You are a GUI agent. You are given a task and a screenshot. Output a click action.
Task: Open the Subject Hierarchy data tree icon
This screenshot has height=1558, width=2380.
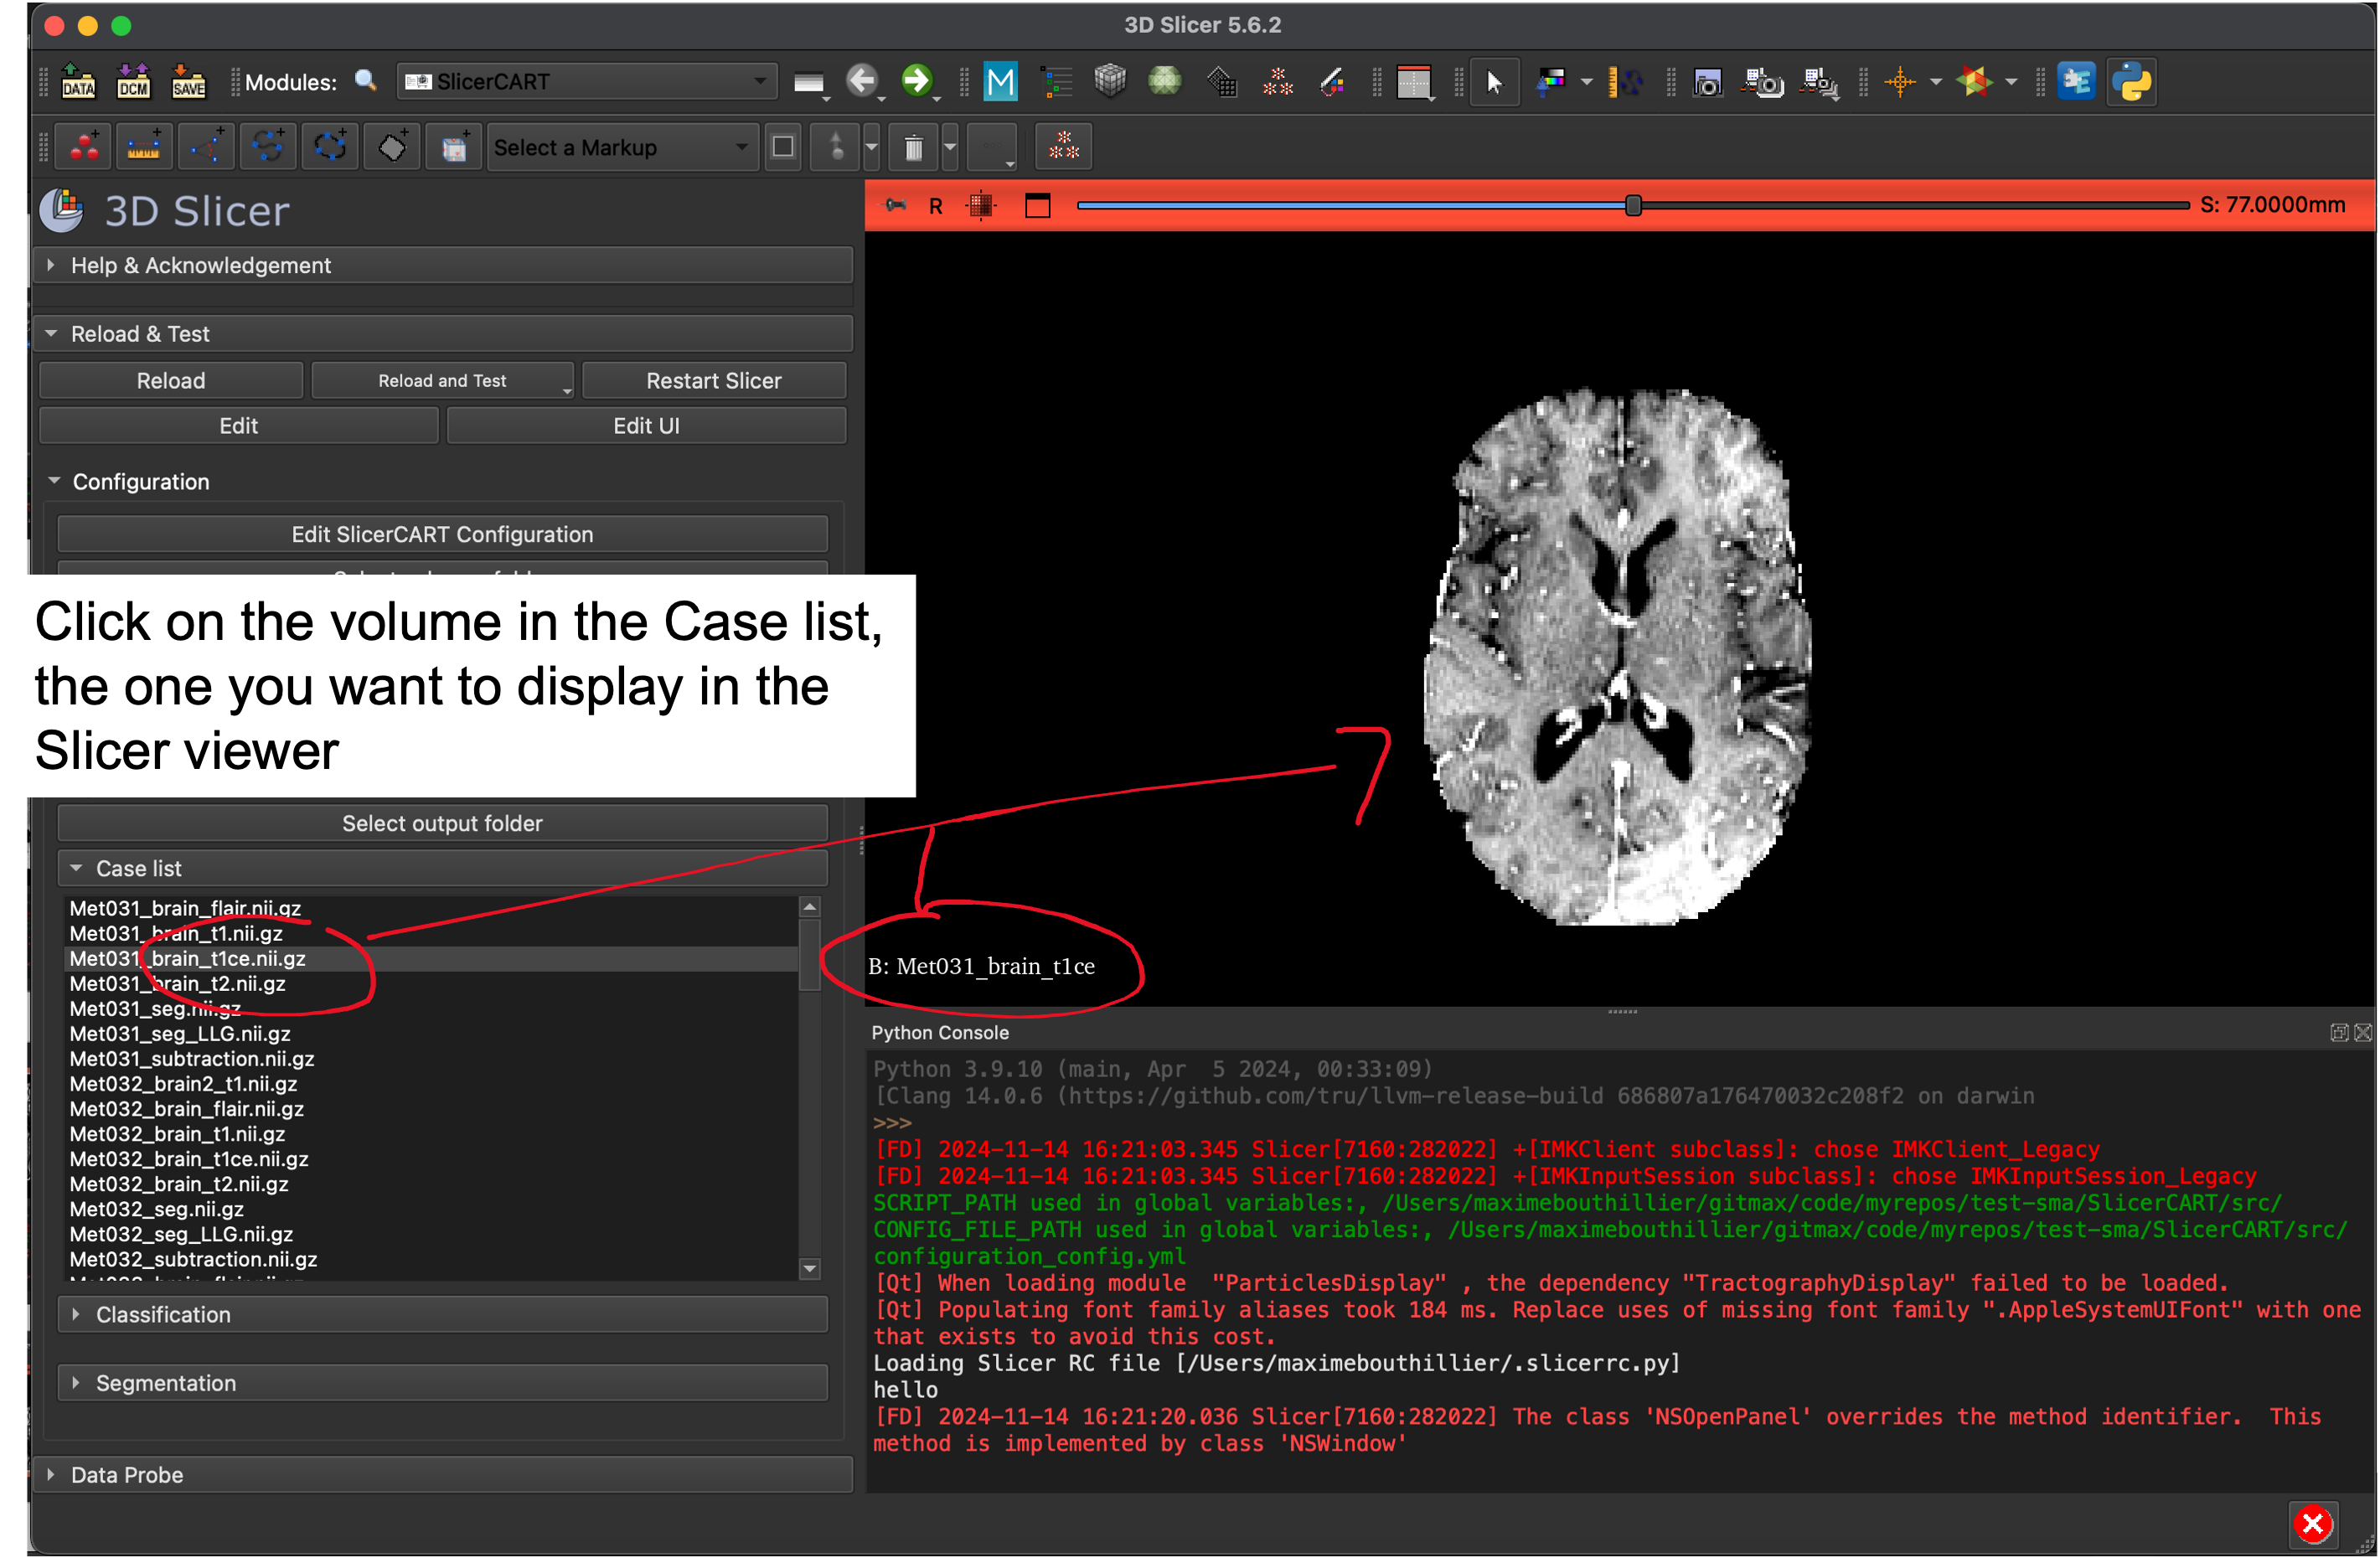pos(1056,81)
